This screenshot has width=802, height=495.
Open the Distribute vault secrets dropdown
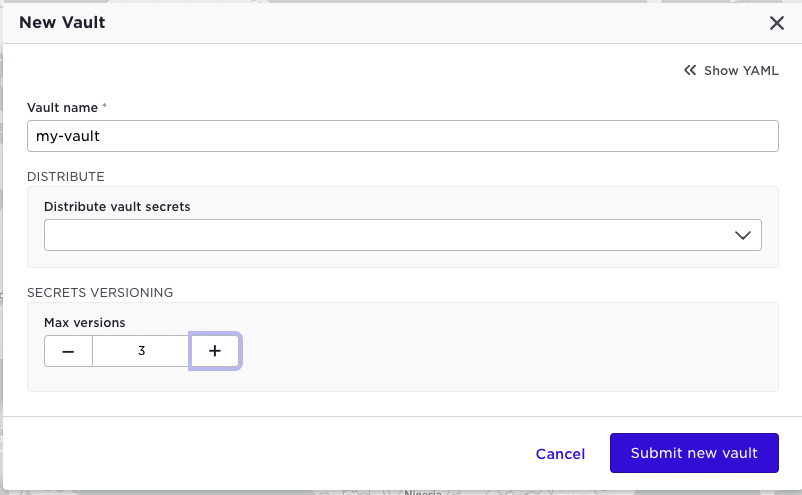tap(403, 235)
